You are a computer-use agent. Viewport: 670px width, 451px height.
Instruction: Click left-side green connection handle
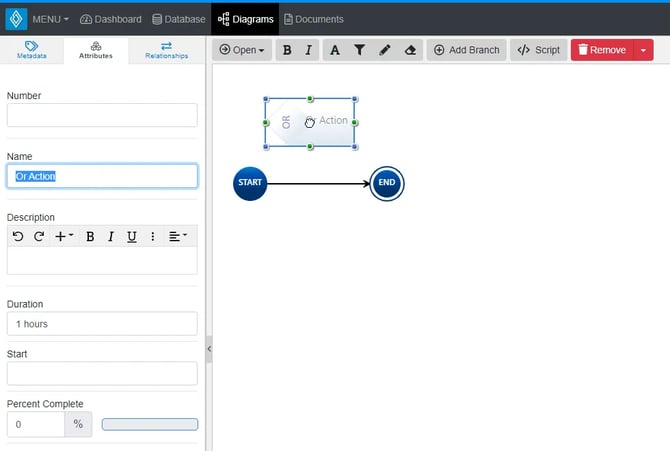[x=266, y=123]
